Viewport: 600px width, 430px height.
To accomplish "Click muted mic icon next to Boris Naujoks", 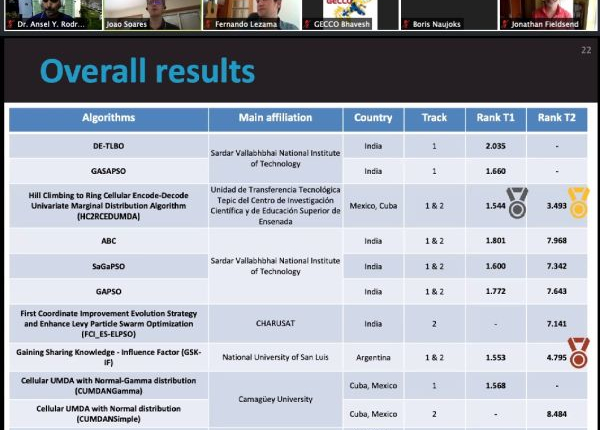I will point(406,24).
